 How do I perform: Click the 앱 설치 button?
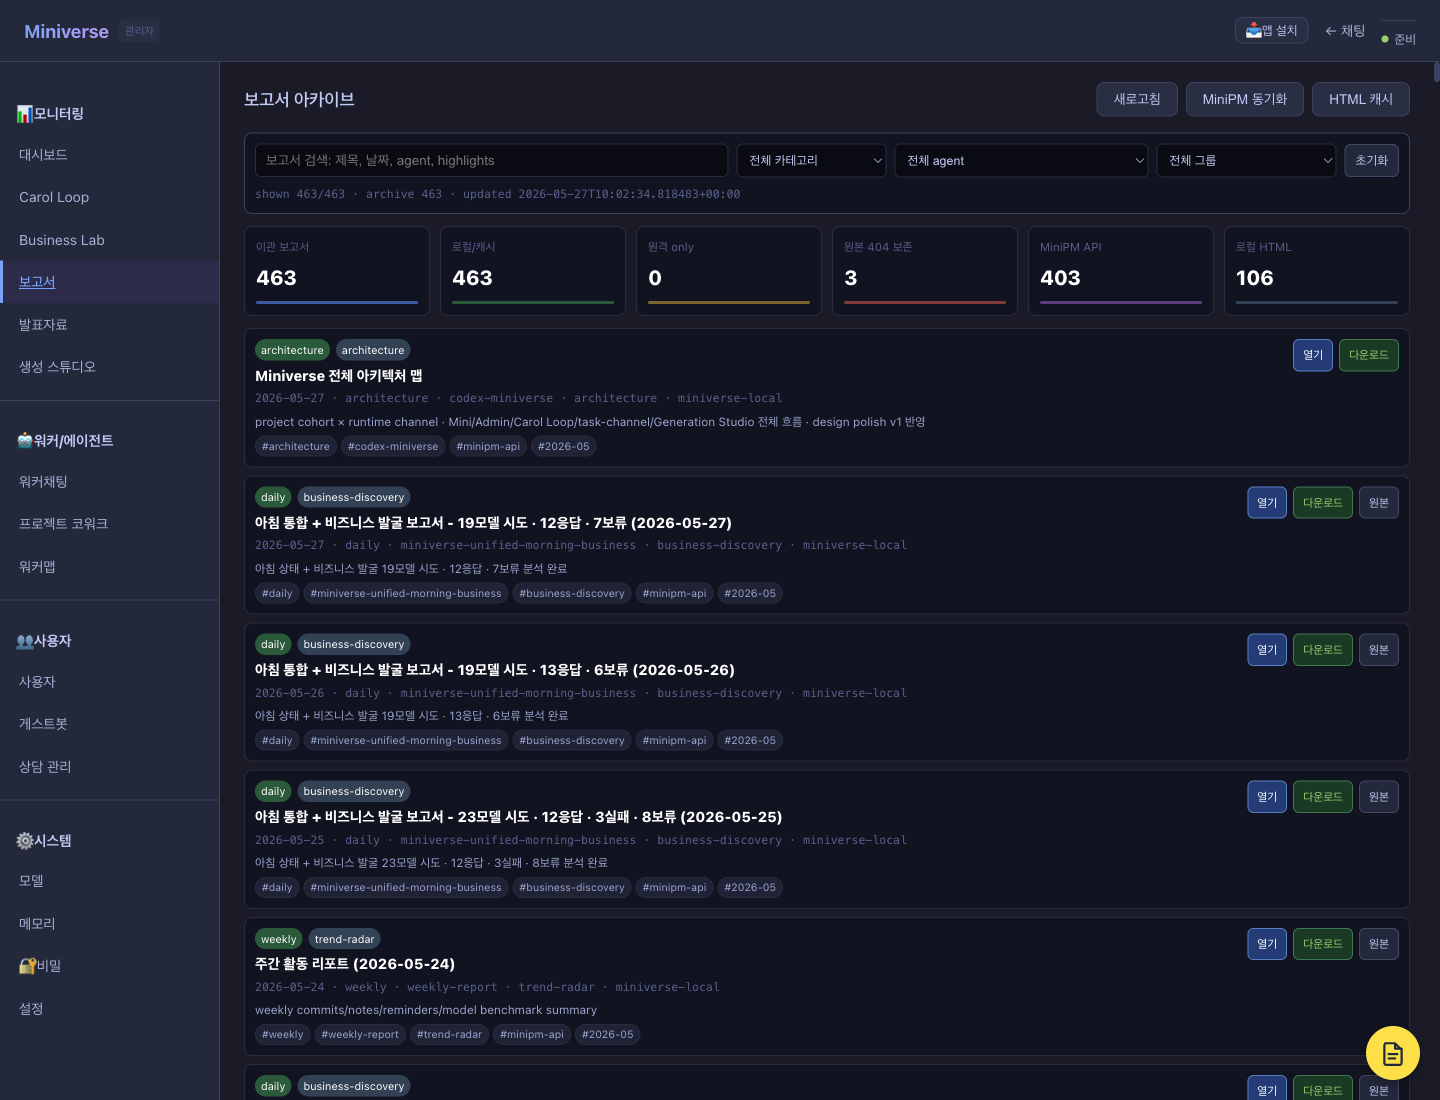click(x=1272, y=31)
